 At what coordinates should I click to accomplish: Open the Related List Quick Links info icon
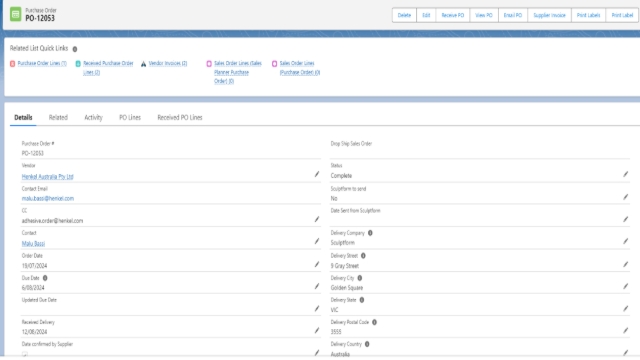[x=75, y=49]
